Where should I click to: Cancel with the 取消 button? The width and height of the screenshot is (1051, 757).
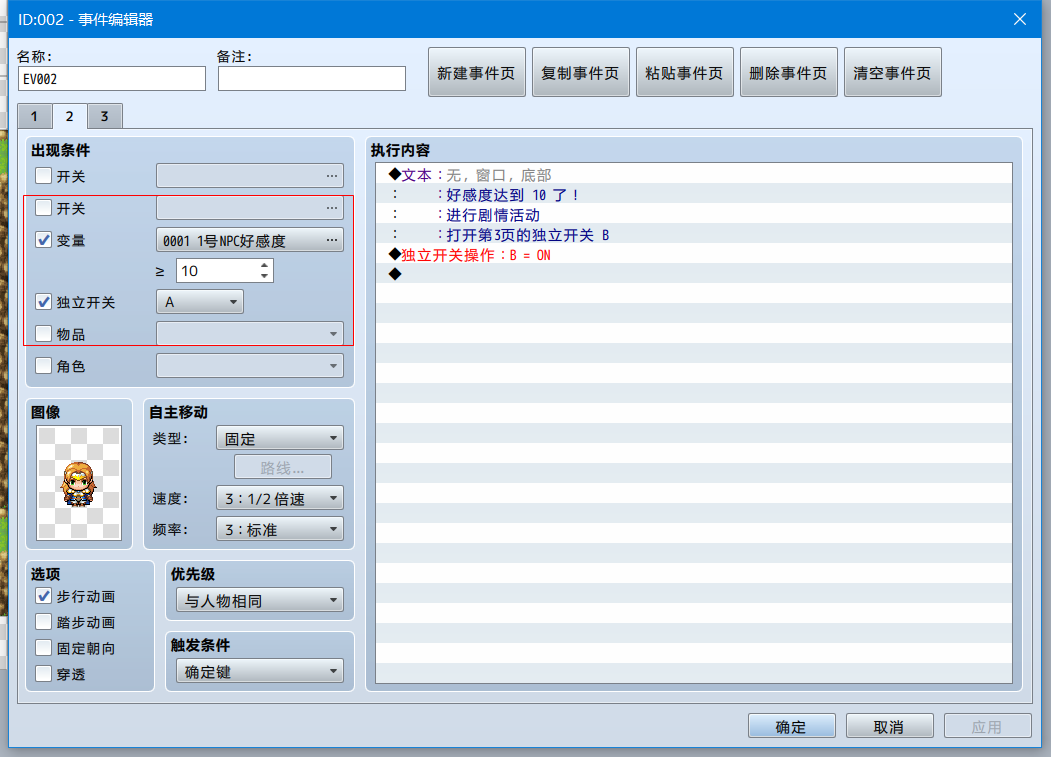[x=889, y=726]
